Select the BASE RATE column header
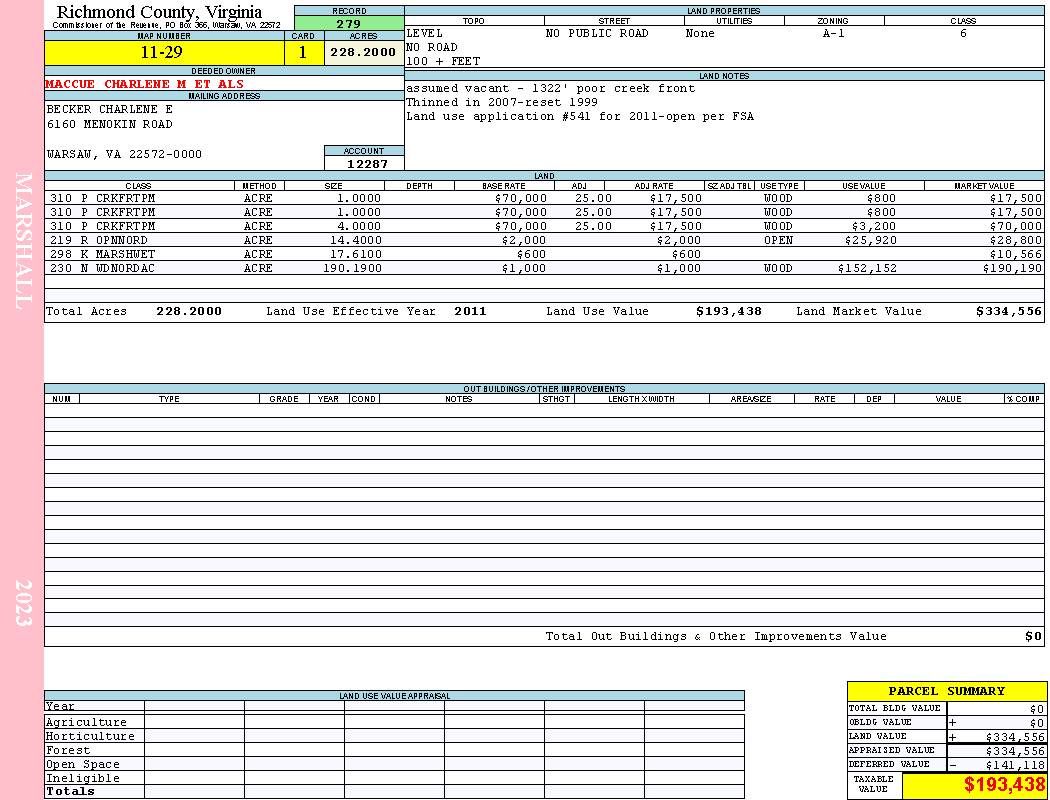 click(504, 186)
